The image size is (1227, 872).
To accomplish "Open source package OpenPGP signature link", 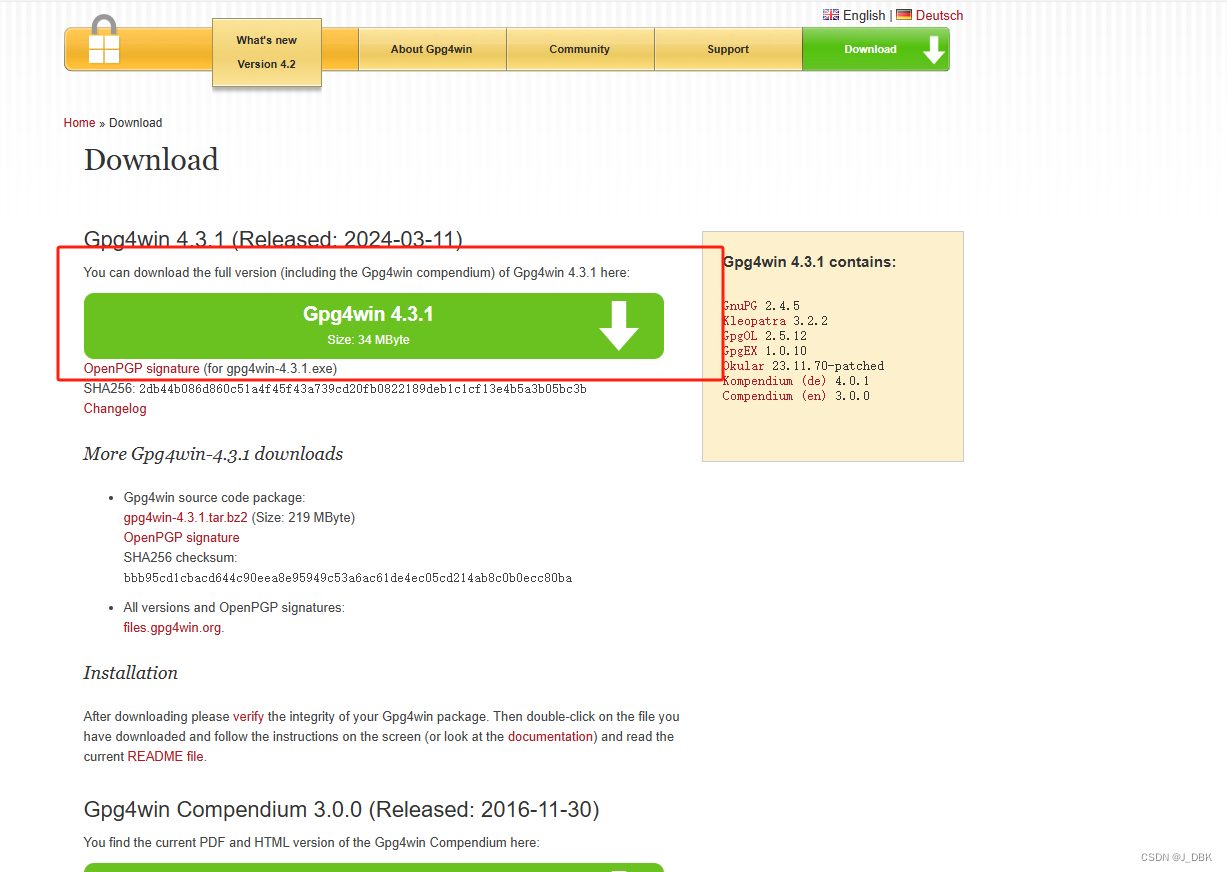I will click(182, 537).
